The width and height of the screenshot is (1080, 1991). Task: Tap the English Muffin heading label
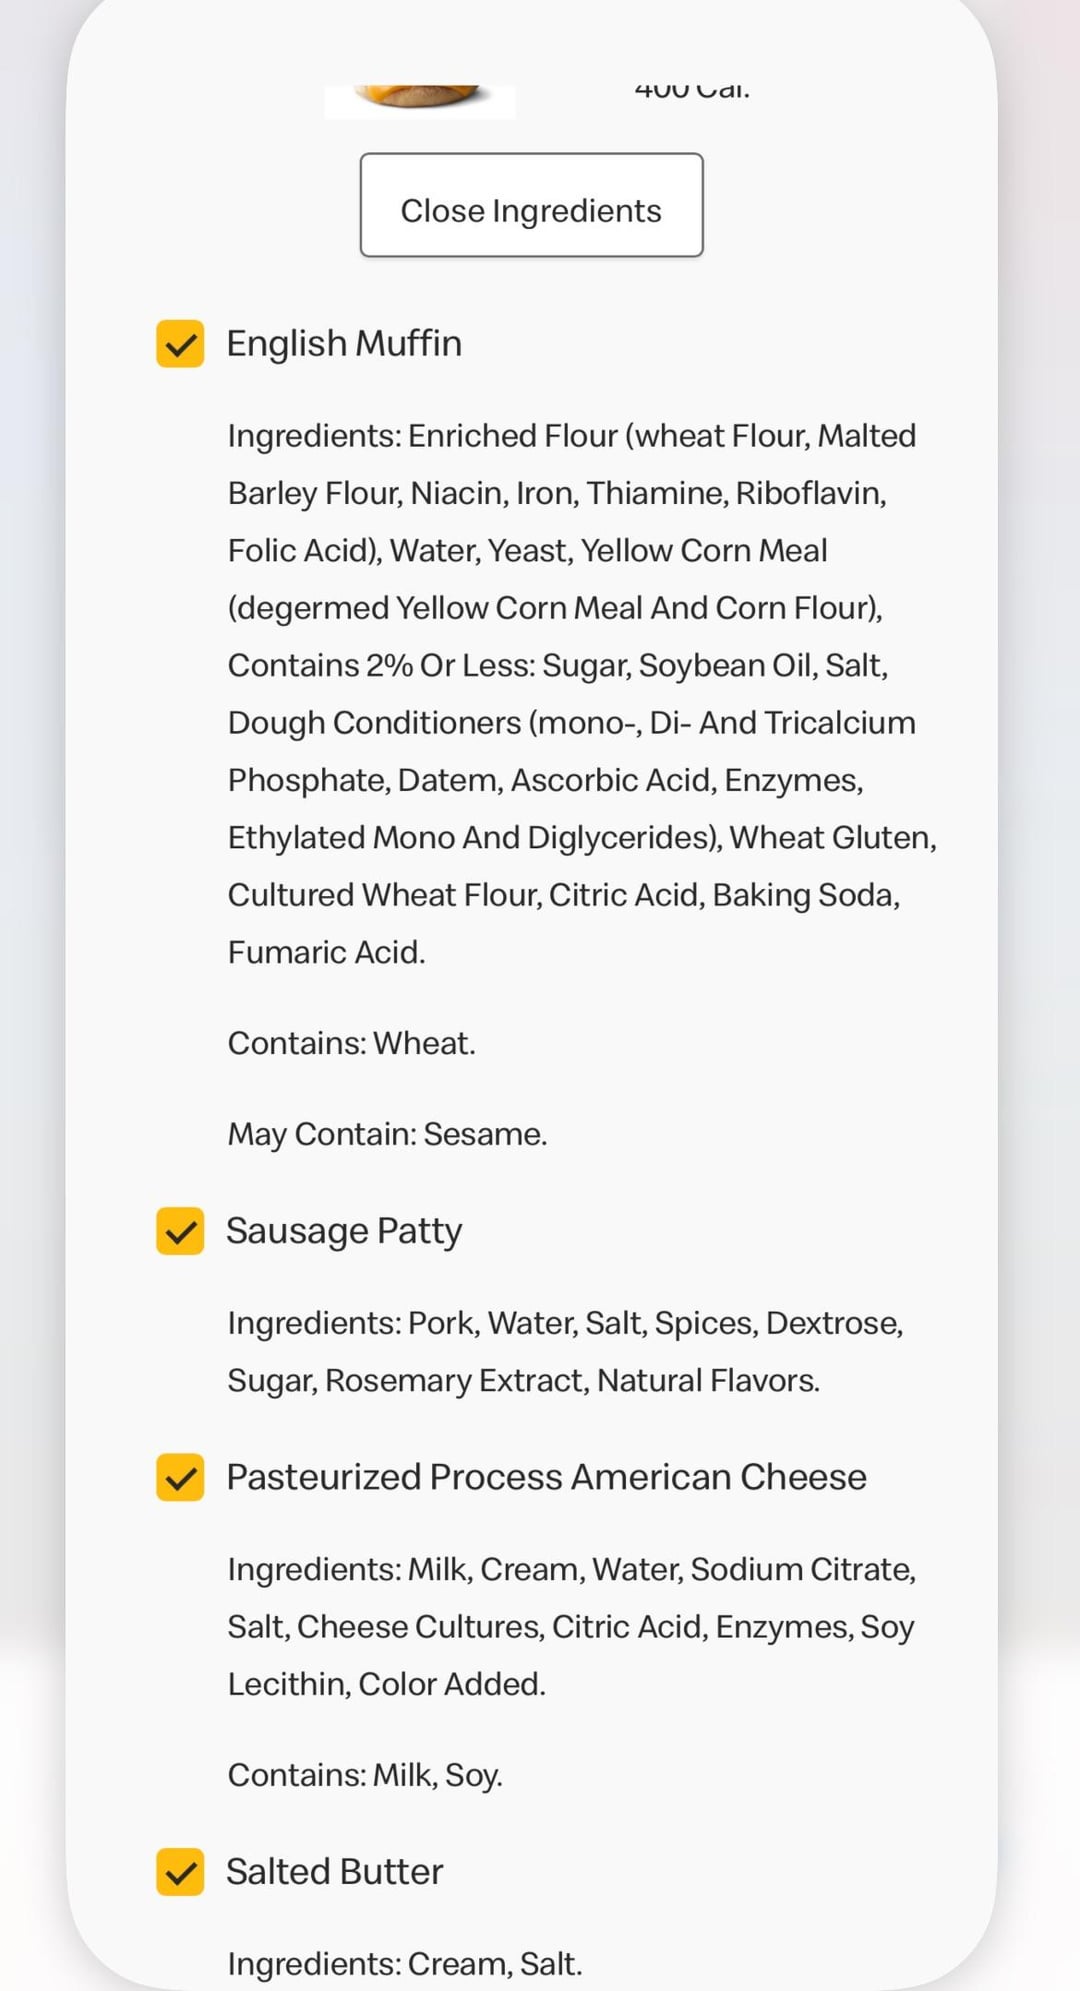(x=344, y=344)
